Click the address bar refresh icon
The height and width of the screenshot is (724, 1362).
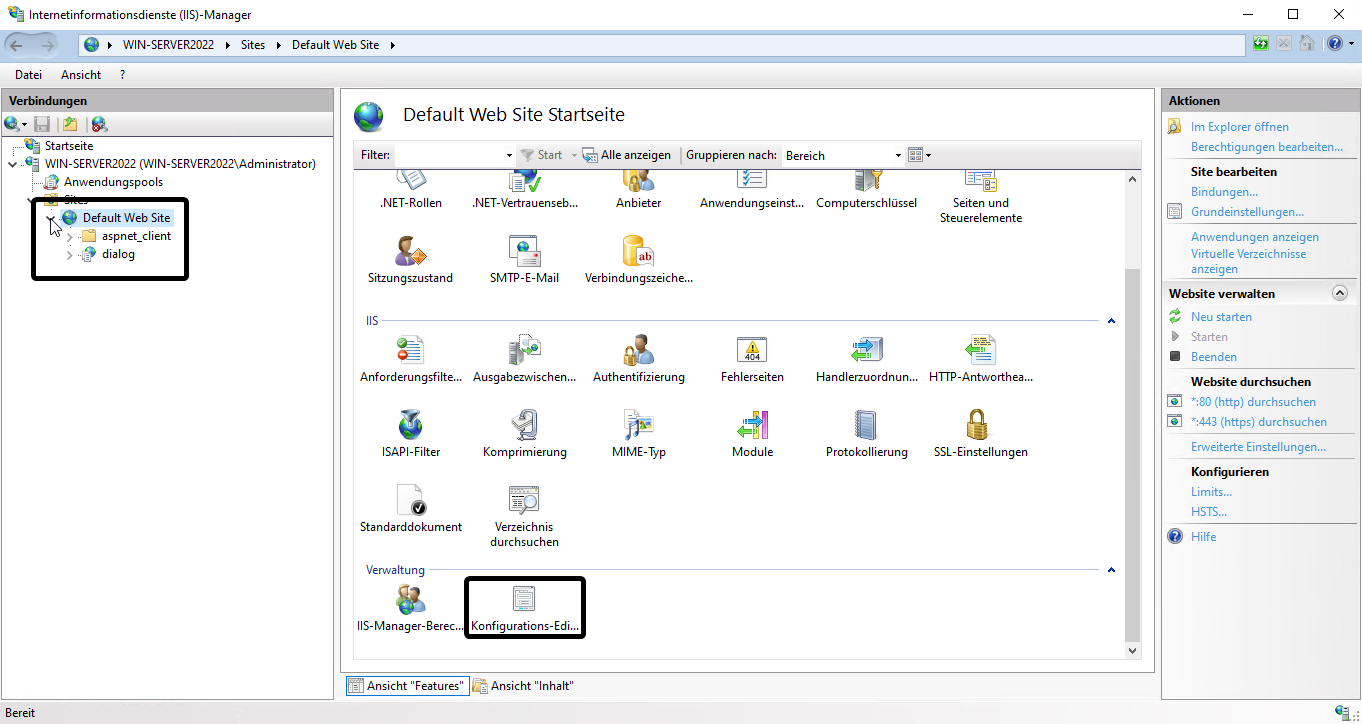[x=1261, y=44]
